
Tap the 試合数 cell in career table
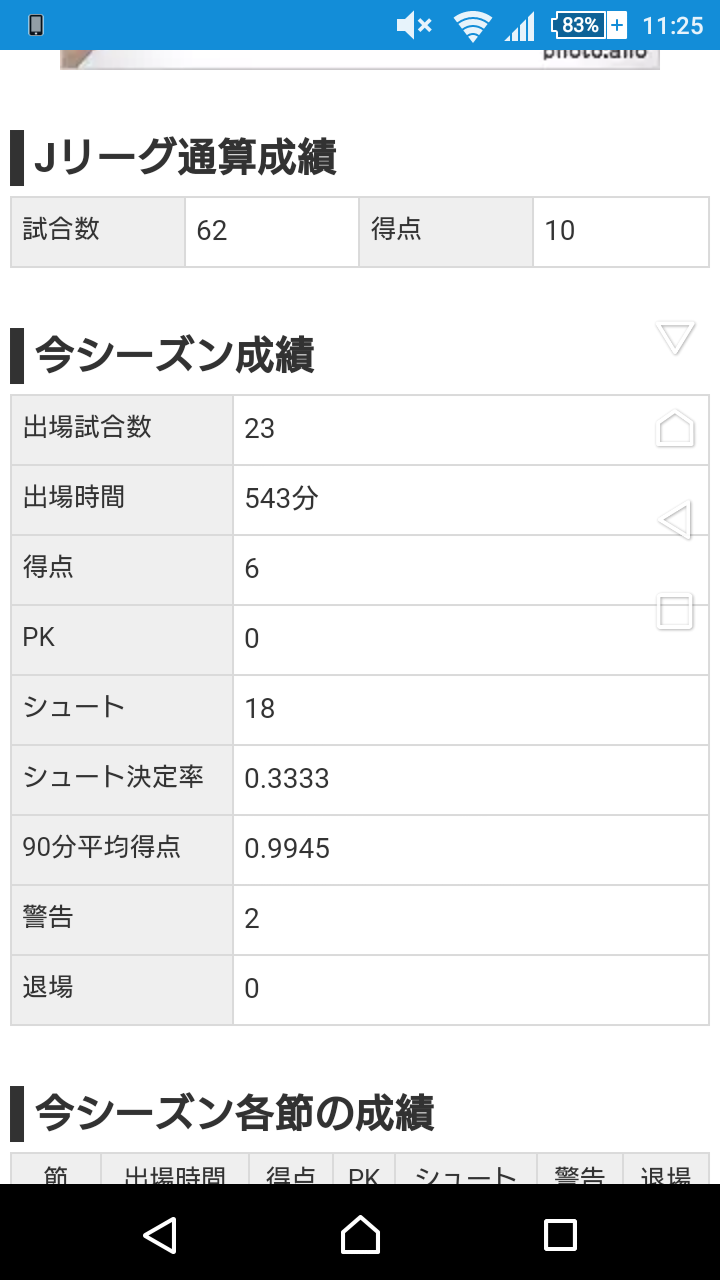coord(97,231)
